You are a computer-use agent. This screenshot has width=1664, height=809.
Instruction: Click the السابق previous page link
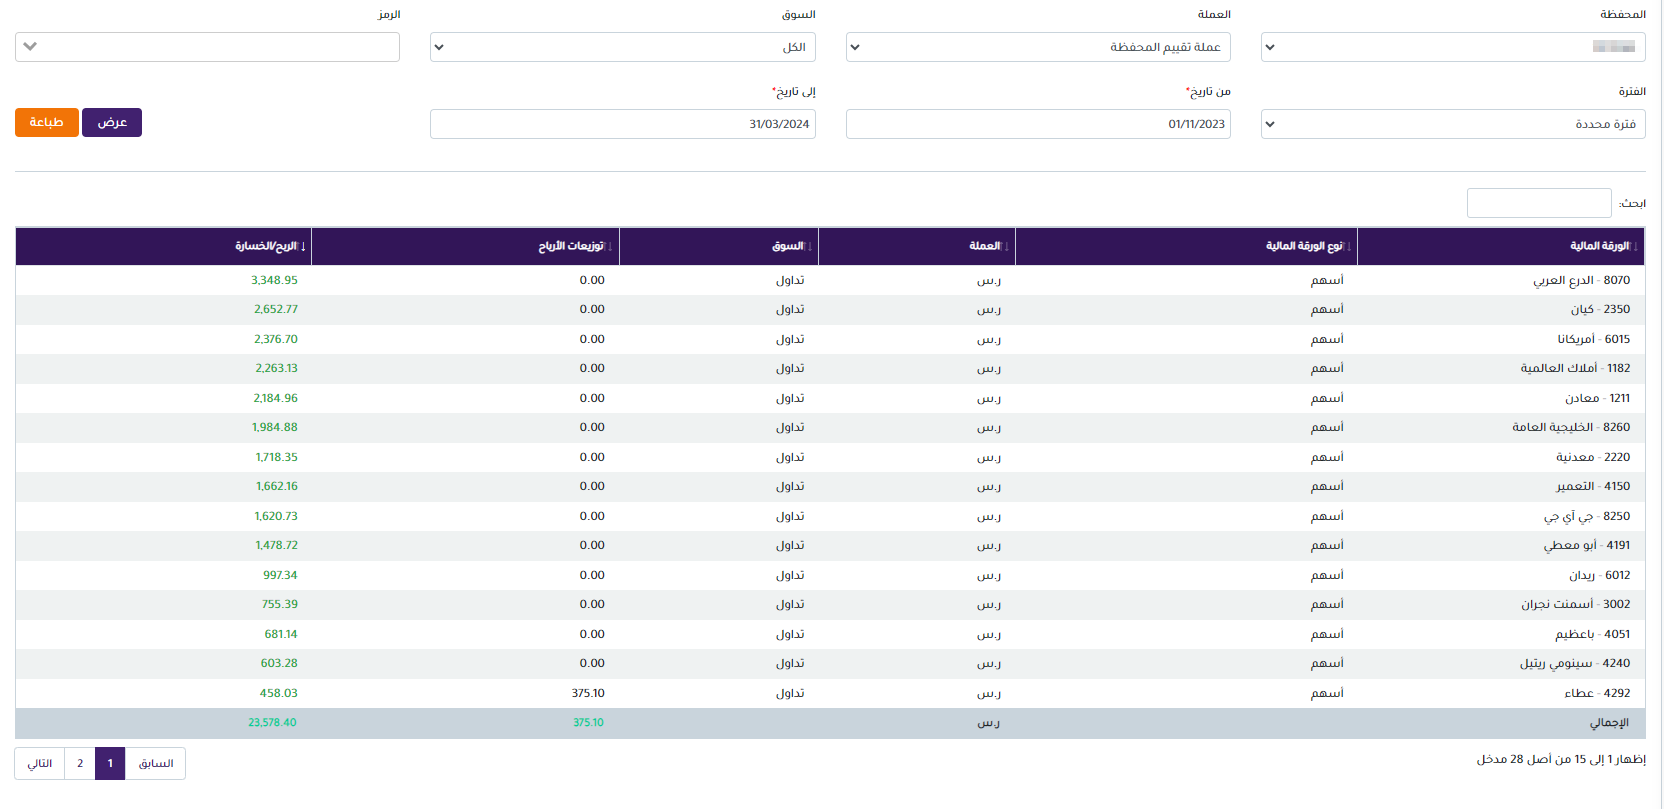click(x=155, y=763)
